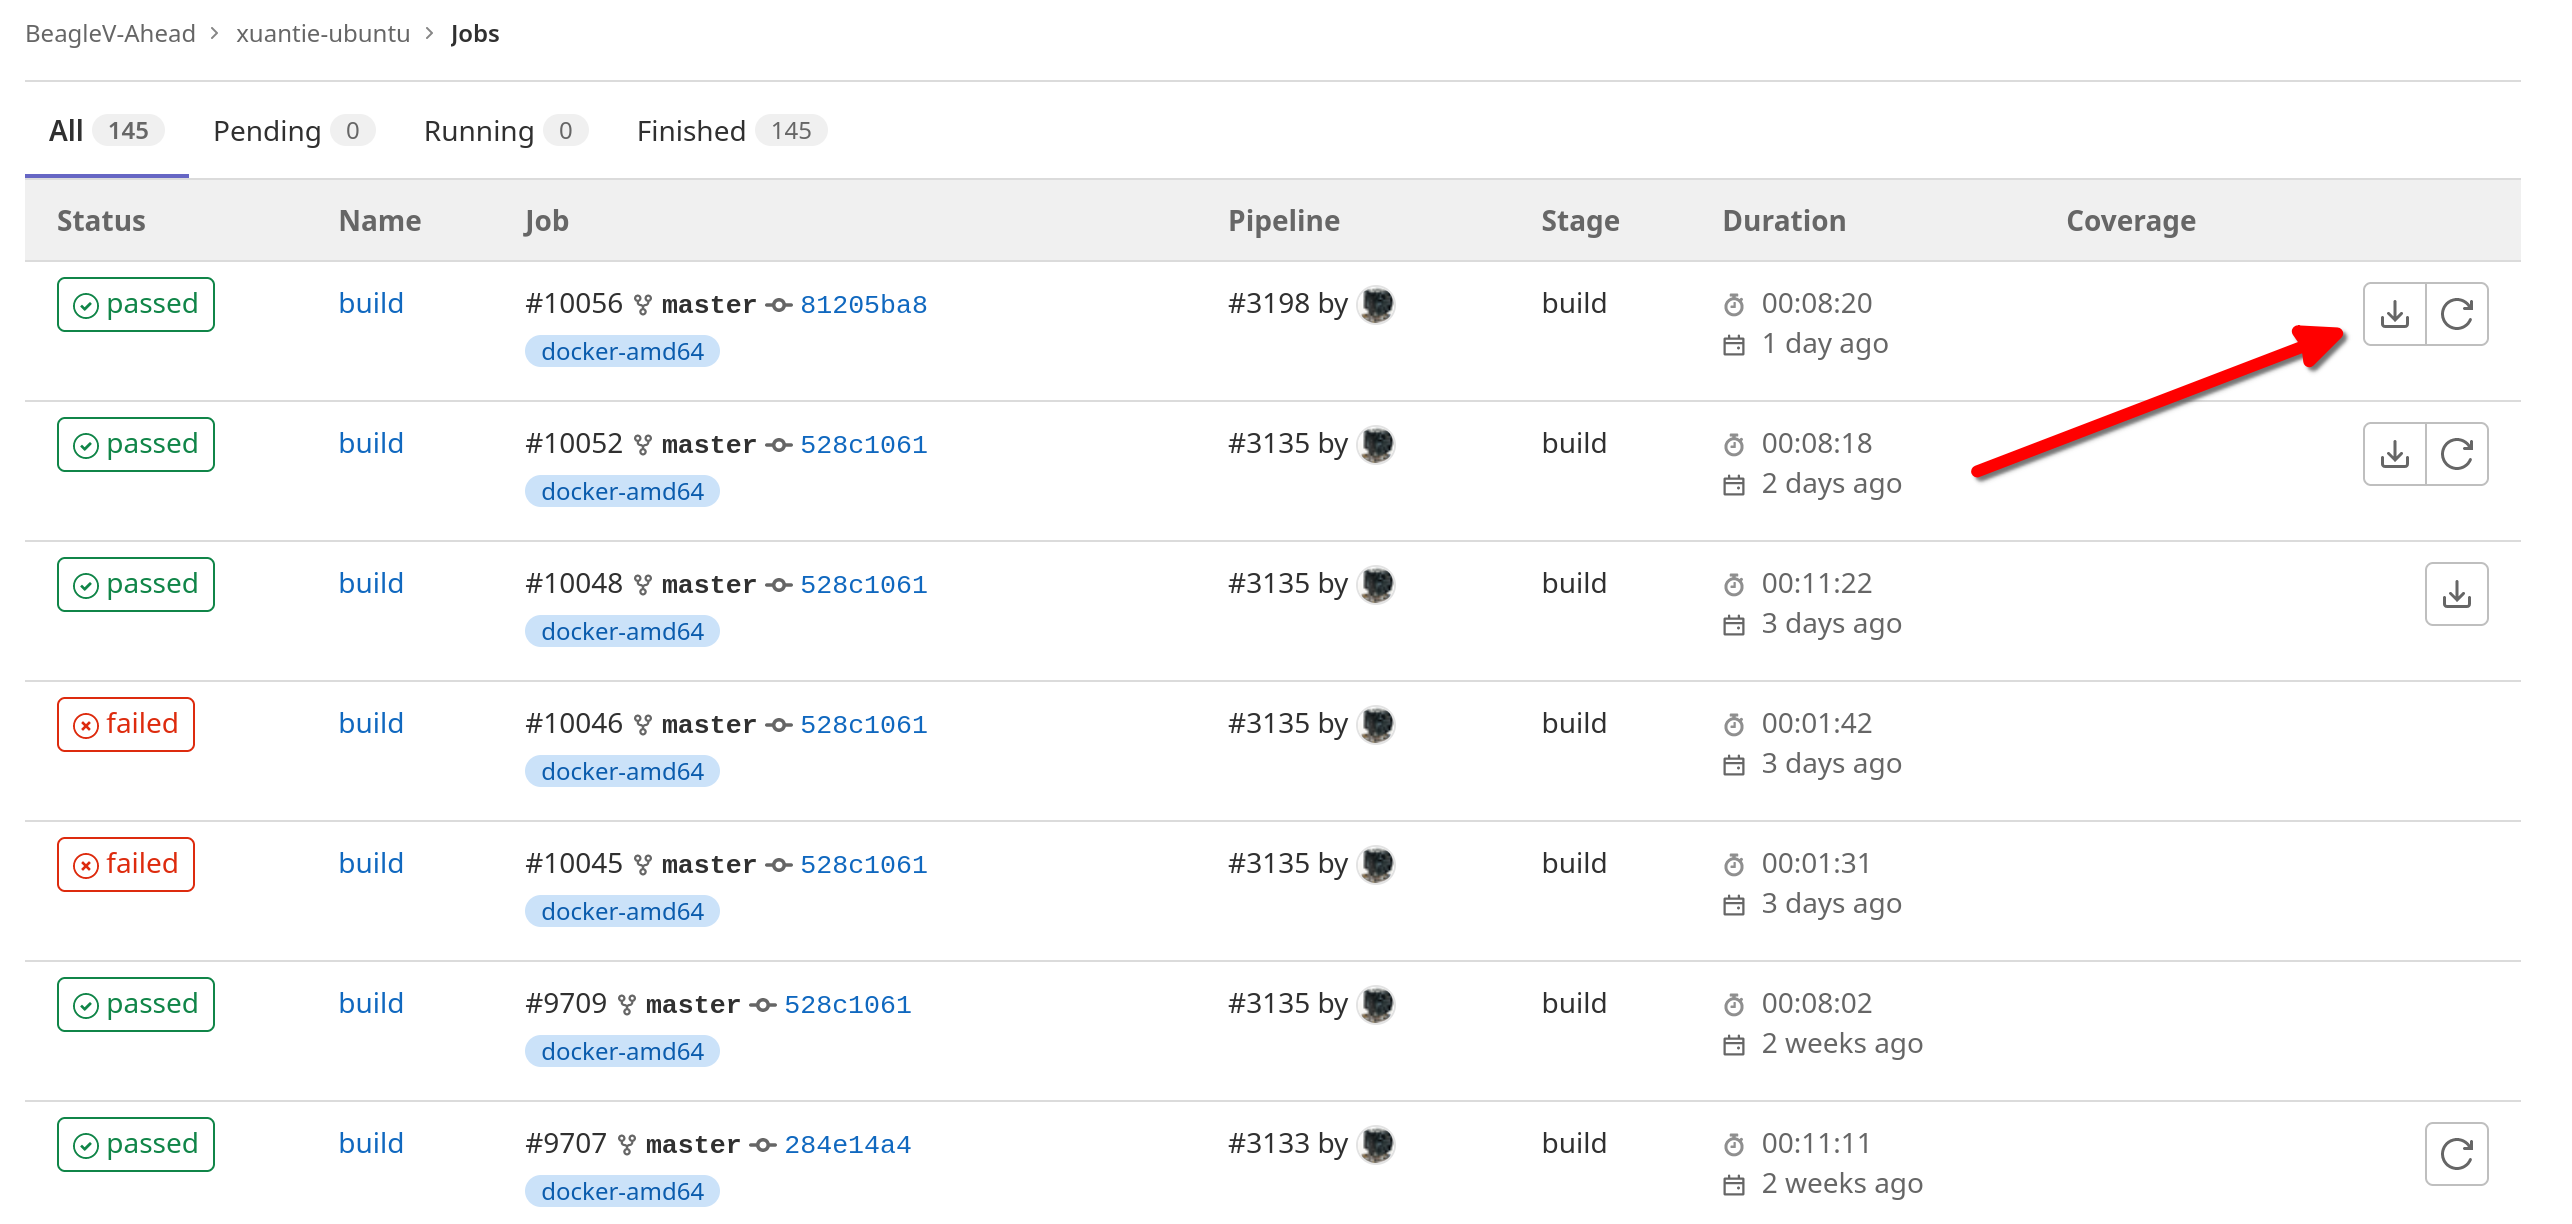Click '1 day ago' timestamp
Viewport: 2572px width, 1224px height.
click(x=1825, y=344)
